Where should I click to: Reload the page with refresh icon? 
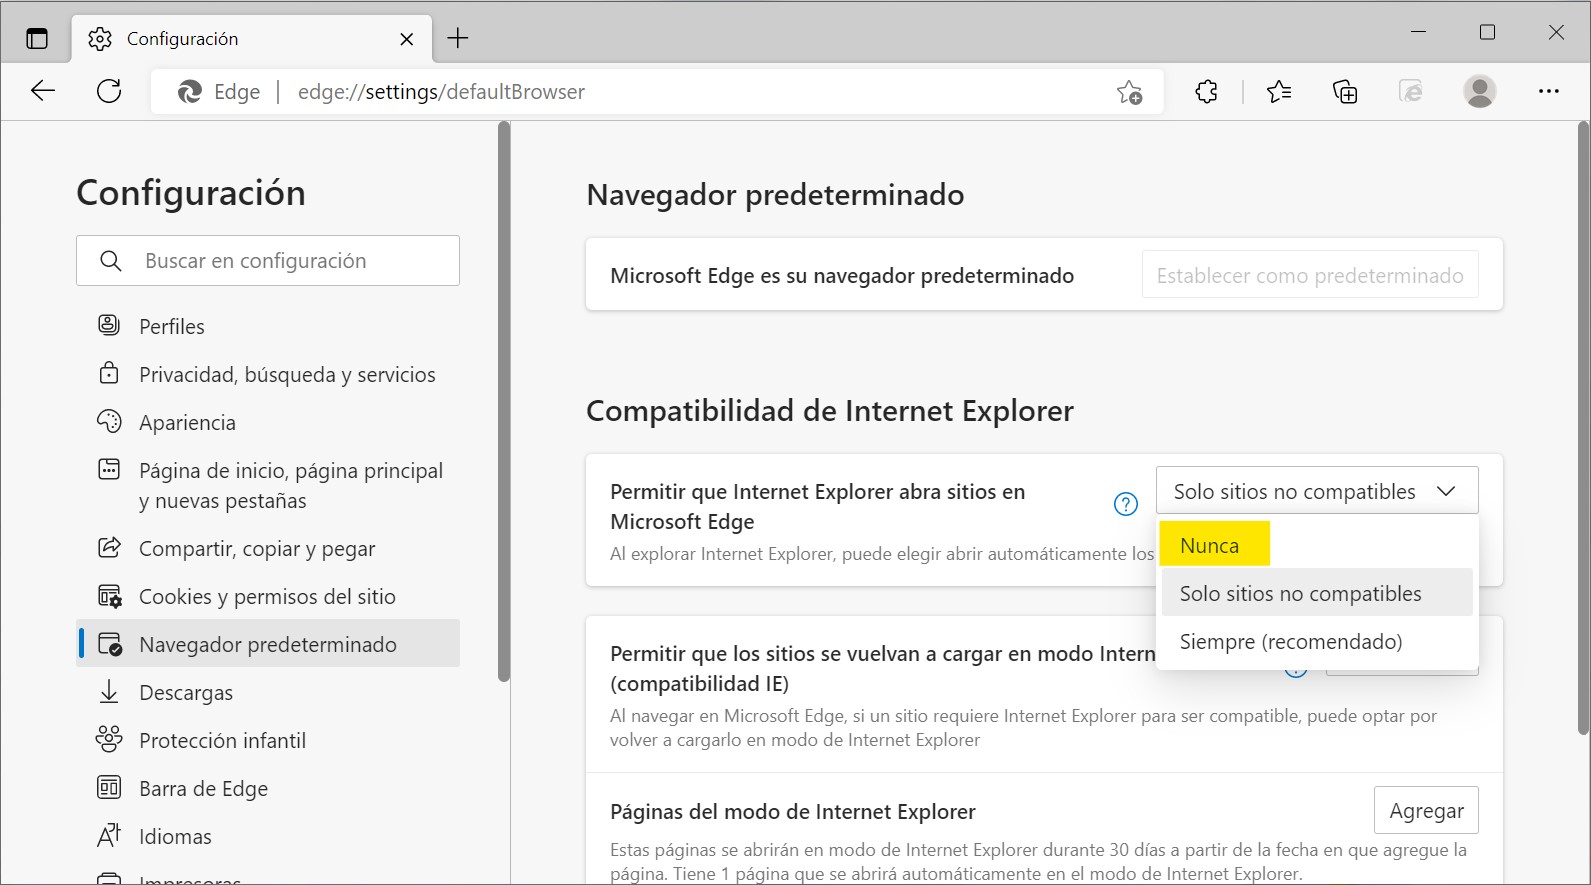tap(109, 91)
